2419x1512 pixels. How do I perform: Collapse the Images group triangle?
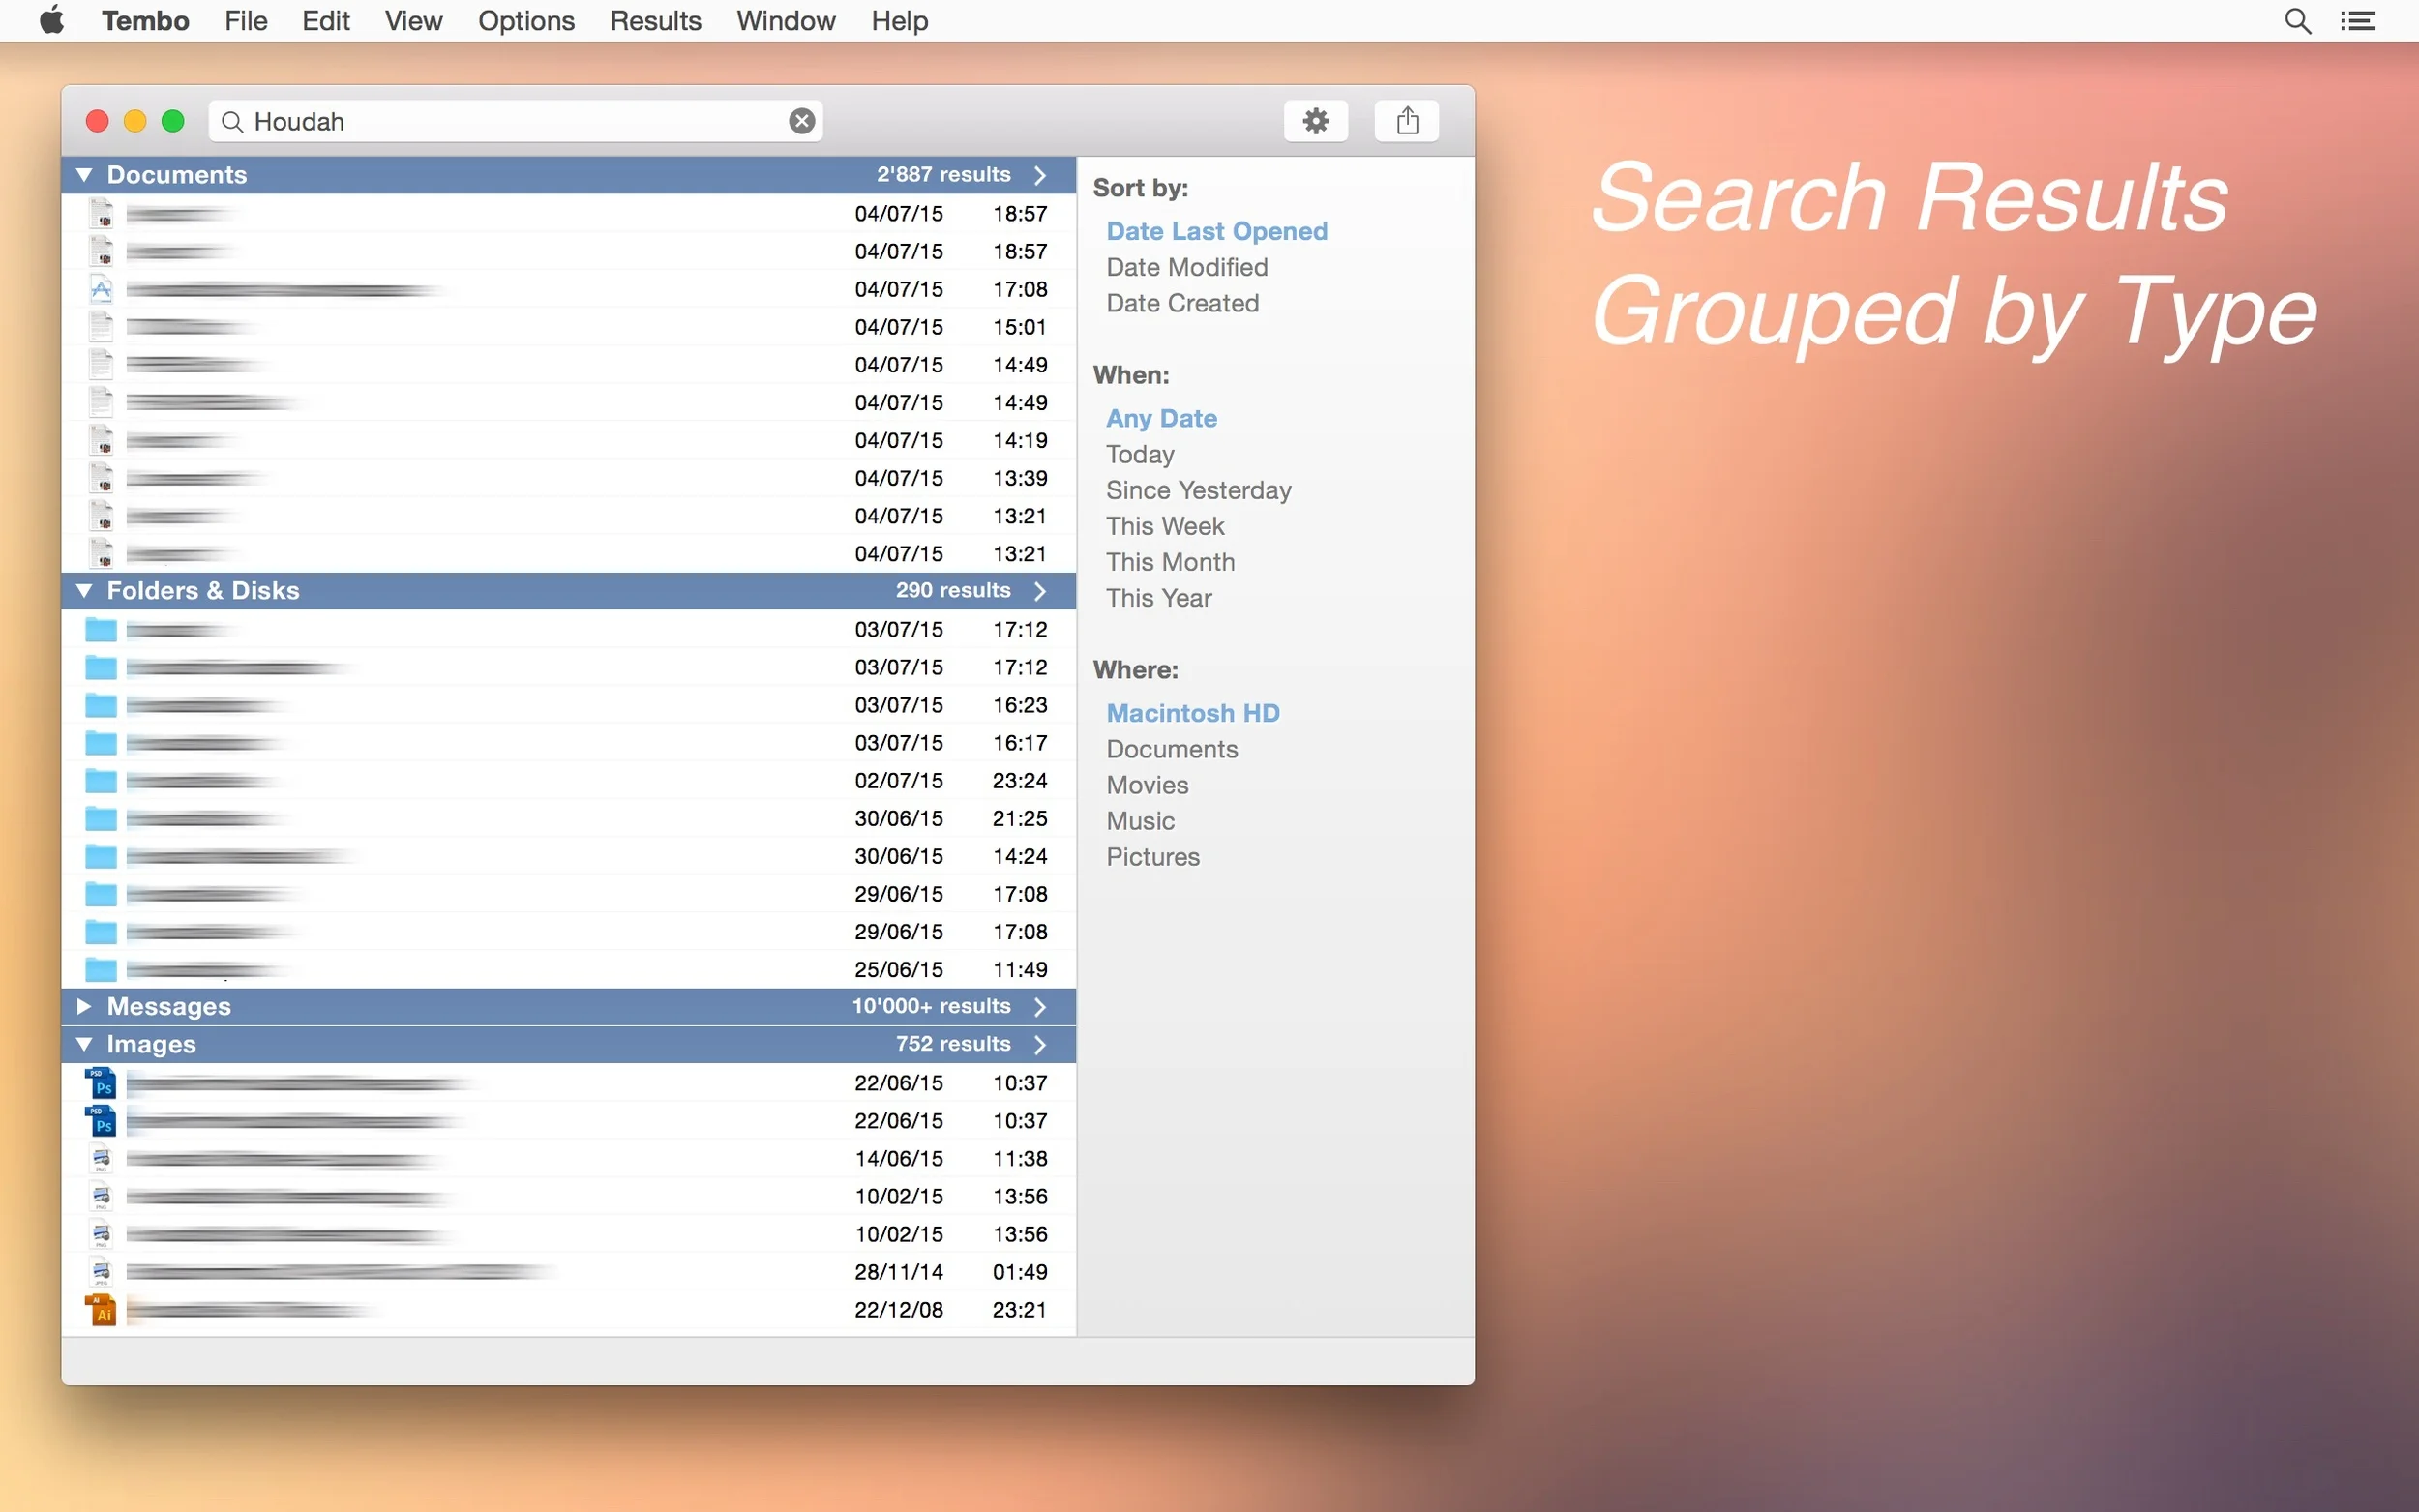85,1044
